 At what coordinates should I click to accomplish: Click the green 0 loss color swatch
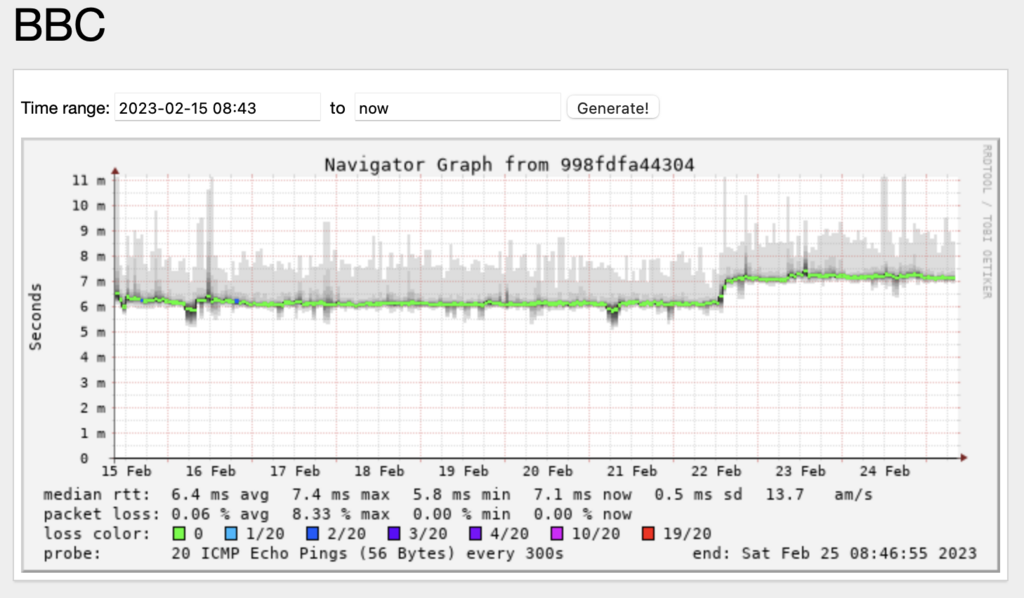178,533
